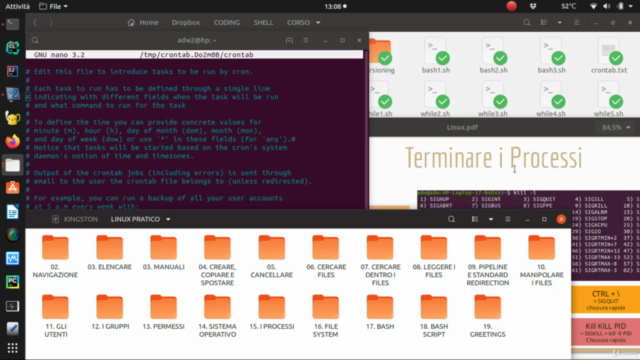
Task: Go to Dropbox in path bar
Action: 186,22
